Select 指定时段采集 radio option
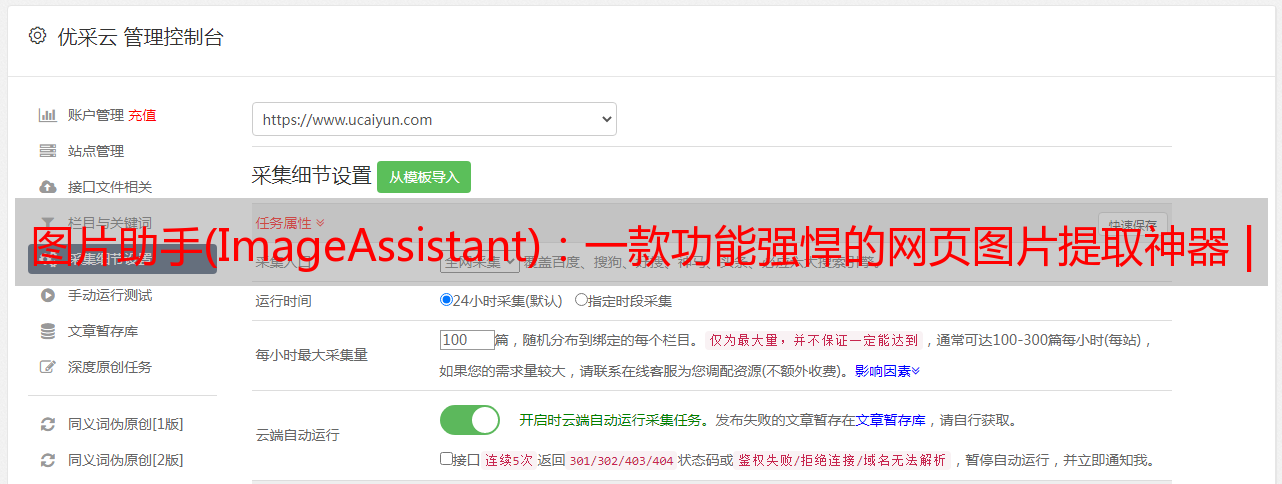 pos(581,300)
